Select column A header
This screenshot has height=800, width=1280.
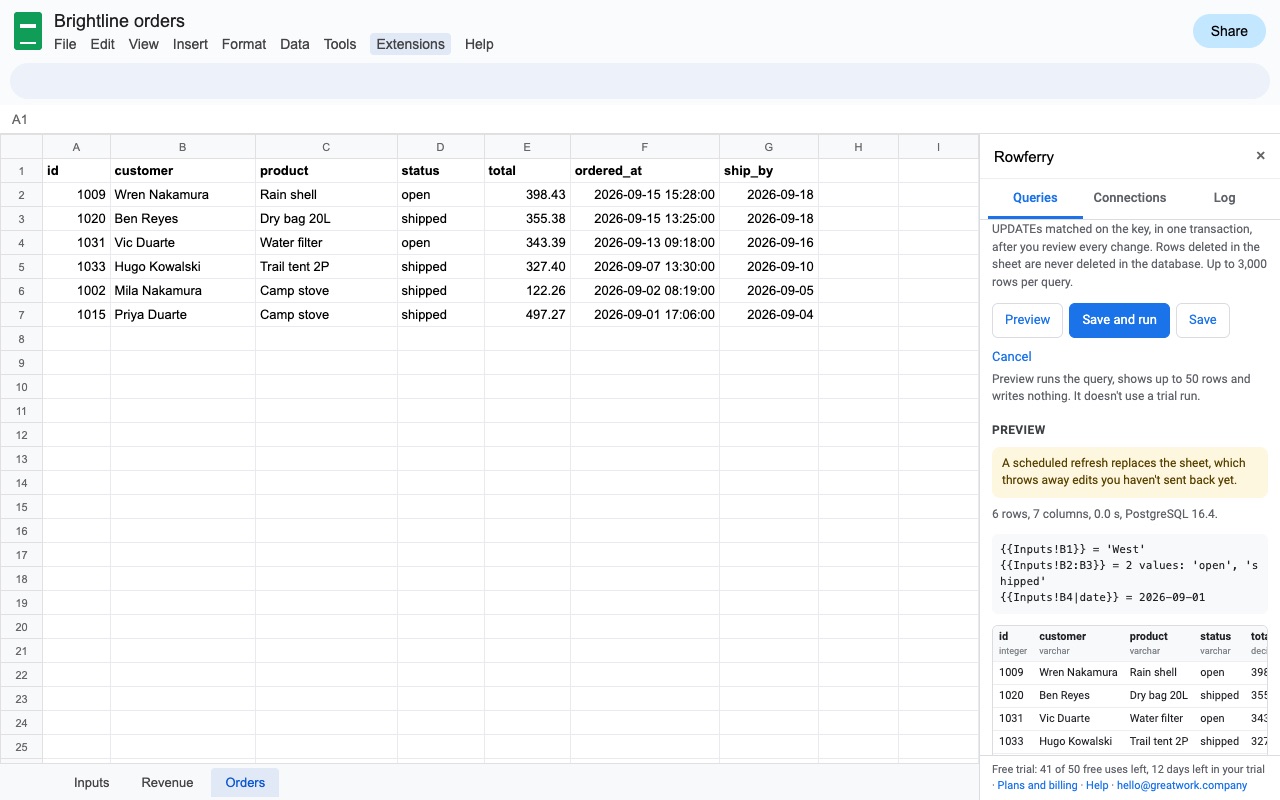point(76,147)
